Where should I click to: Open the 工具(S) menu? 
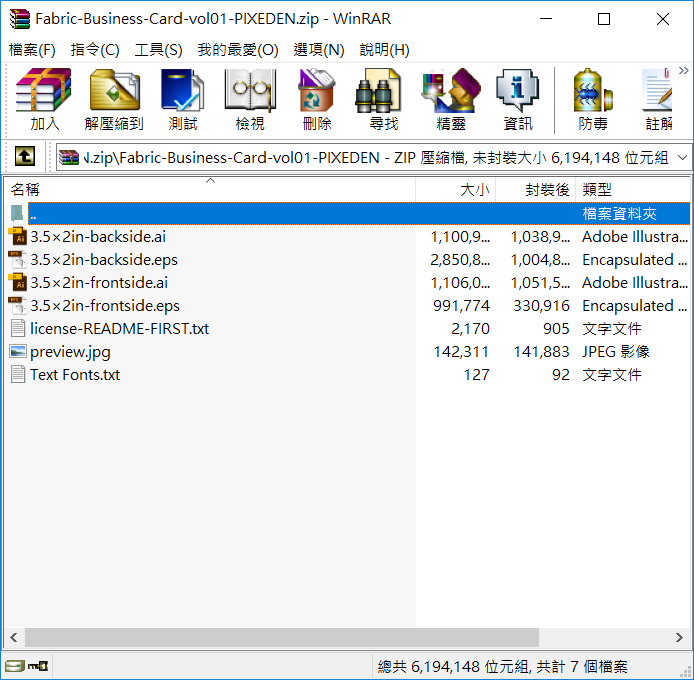pyautogui.click(x=158, y=50)
